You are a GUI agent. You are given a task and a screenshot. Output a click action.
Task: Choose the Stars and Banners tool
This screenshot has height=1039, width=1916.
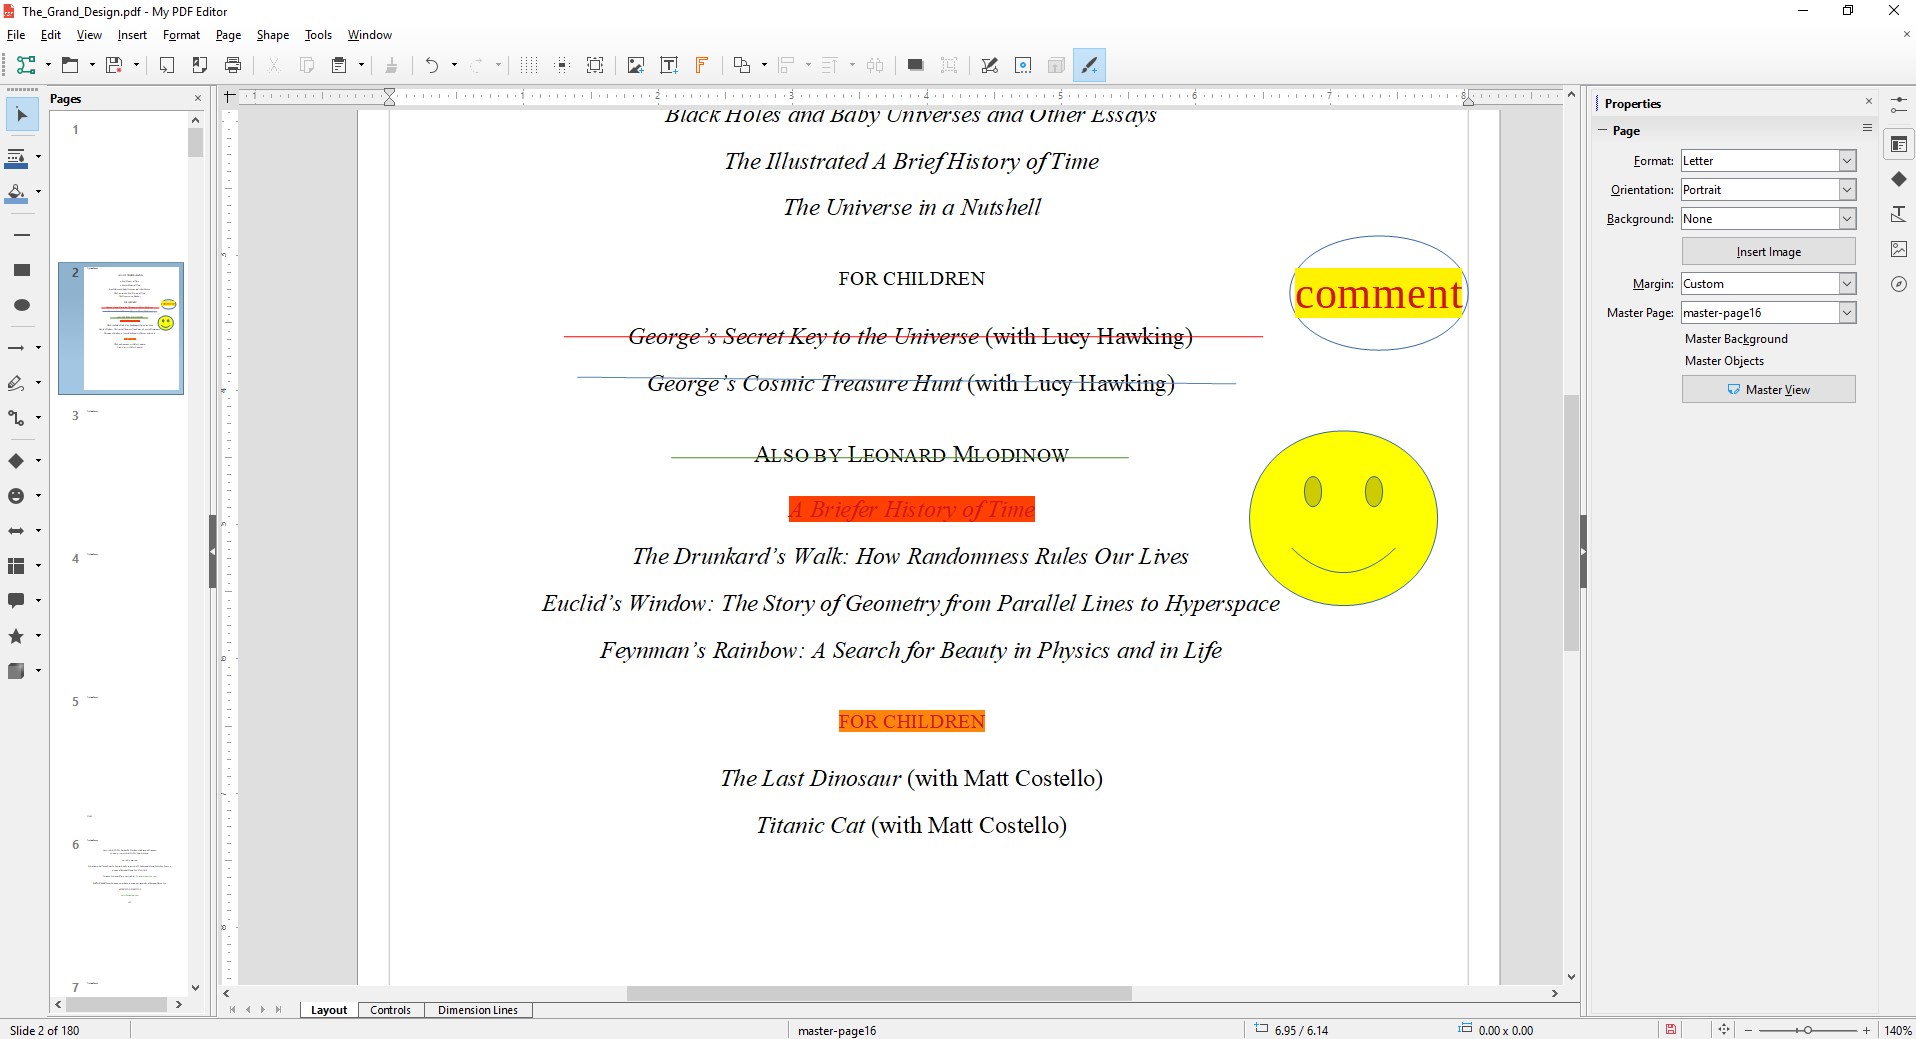point(17,636)
